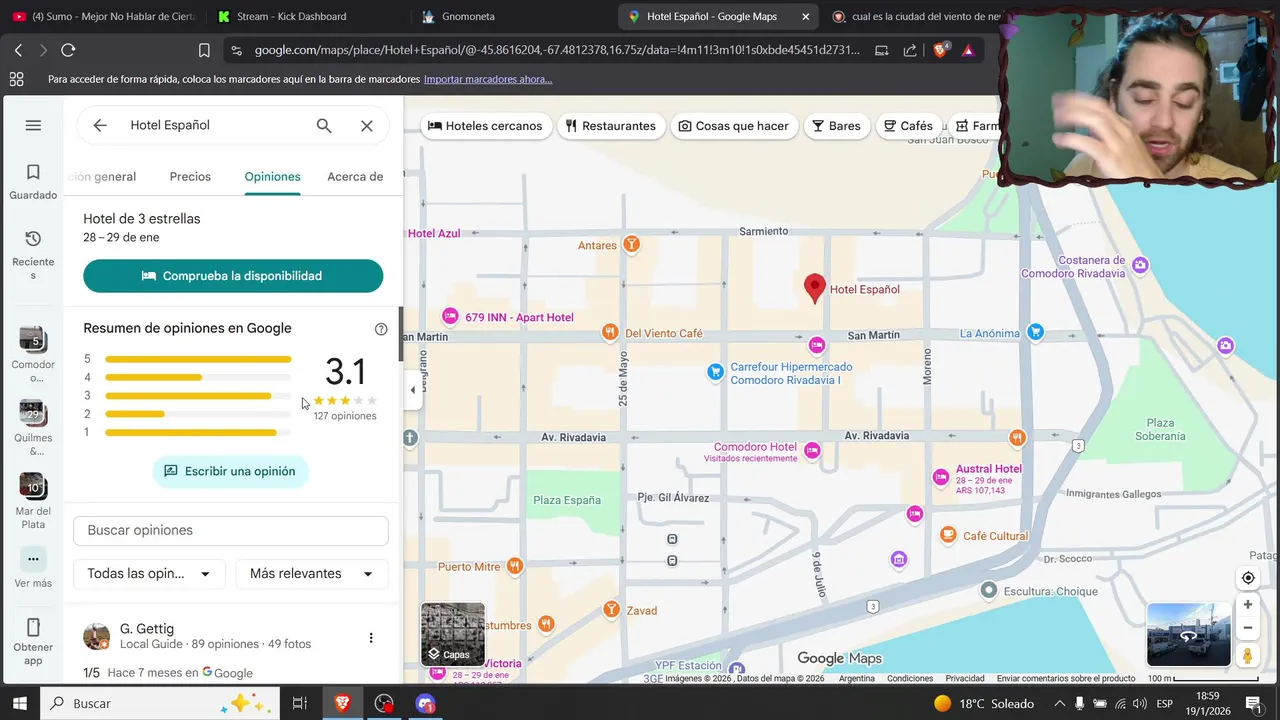Reload the page in the browser
Viewport: 1280px width, 720px height.
(68, 50)
